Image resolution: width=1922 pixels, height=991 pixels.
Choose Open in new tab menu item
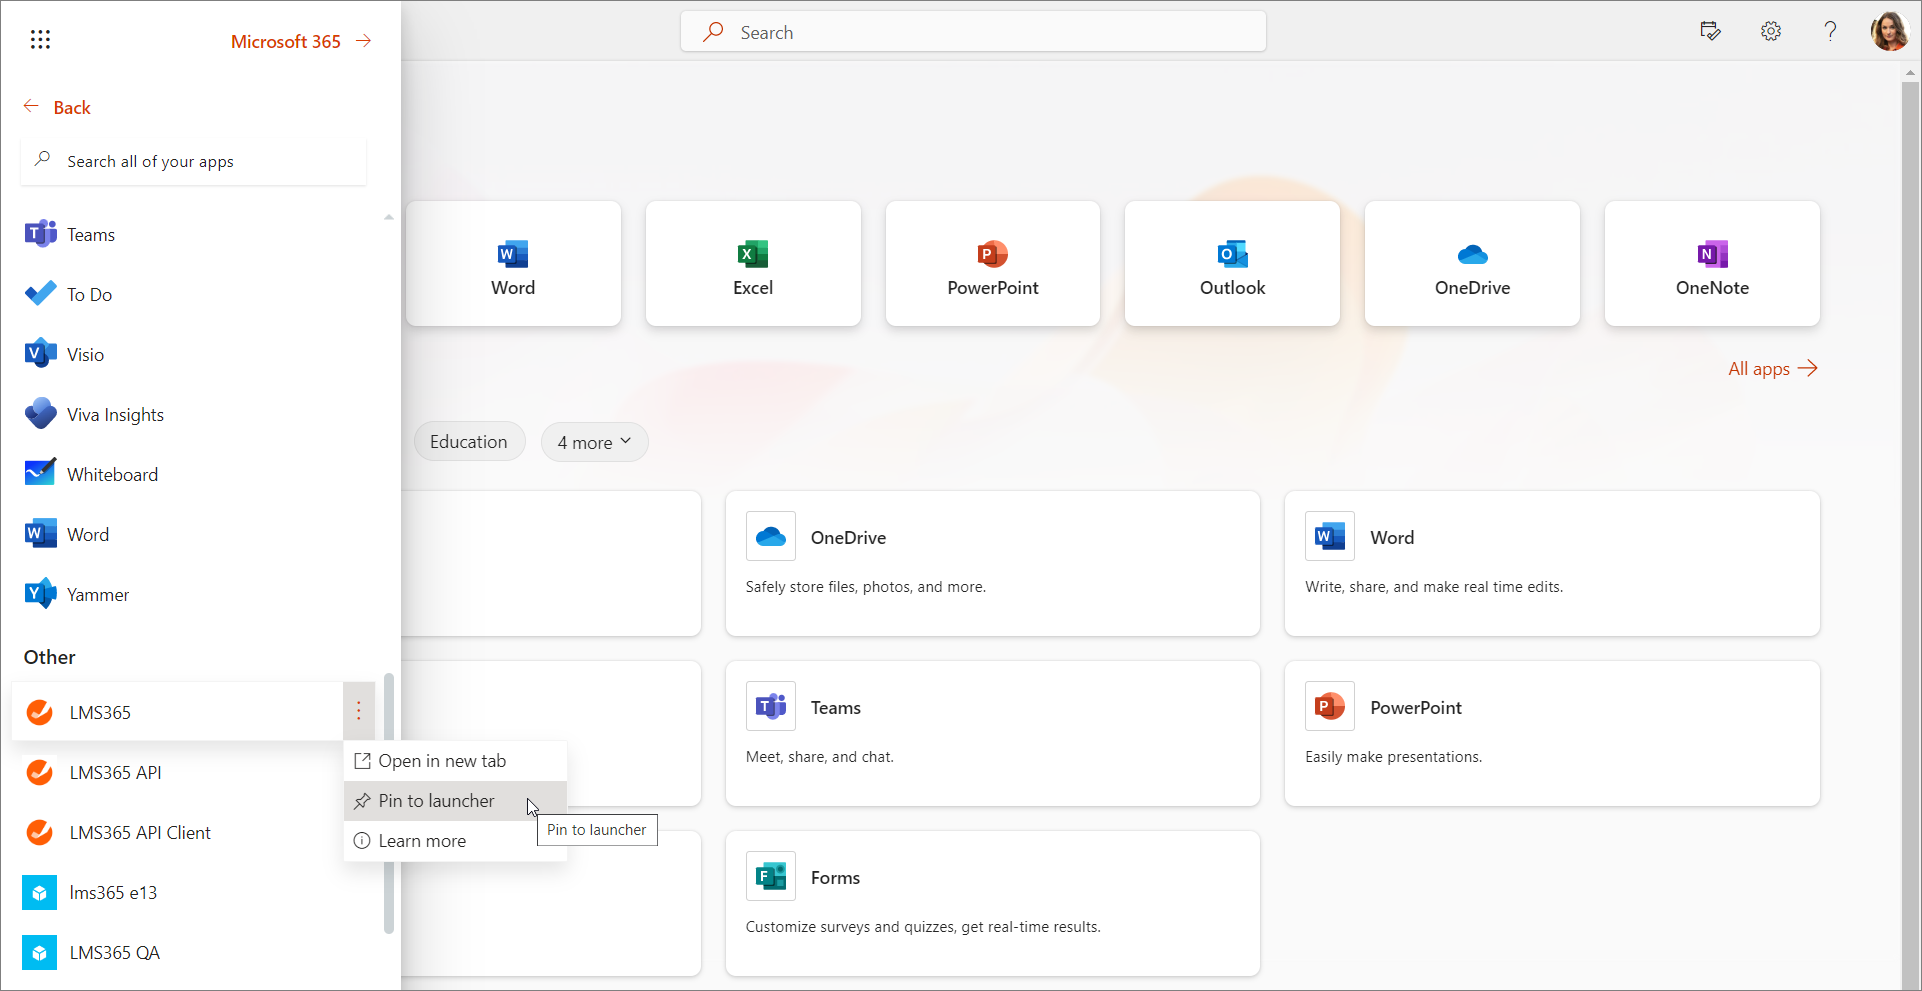pos(442,761)
